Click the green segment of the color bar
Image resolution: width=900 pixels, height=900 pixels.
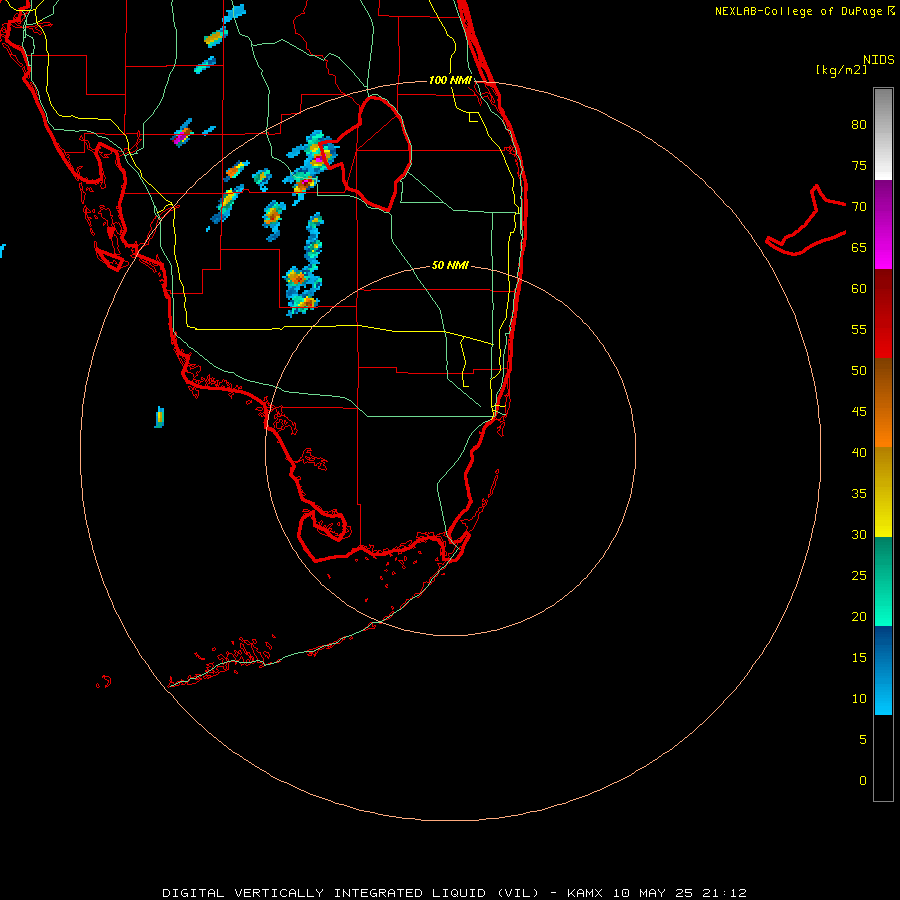pos(883,581)
